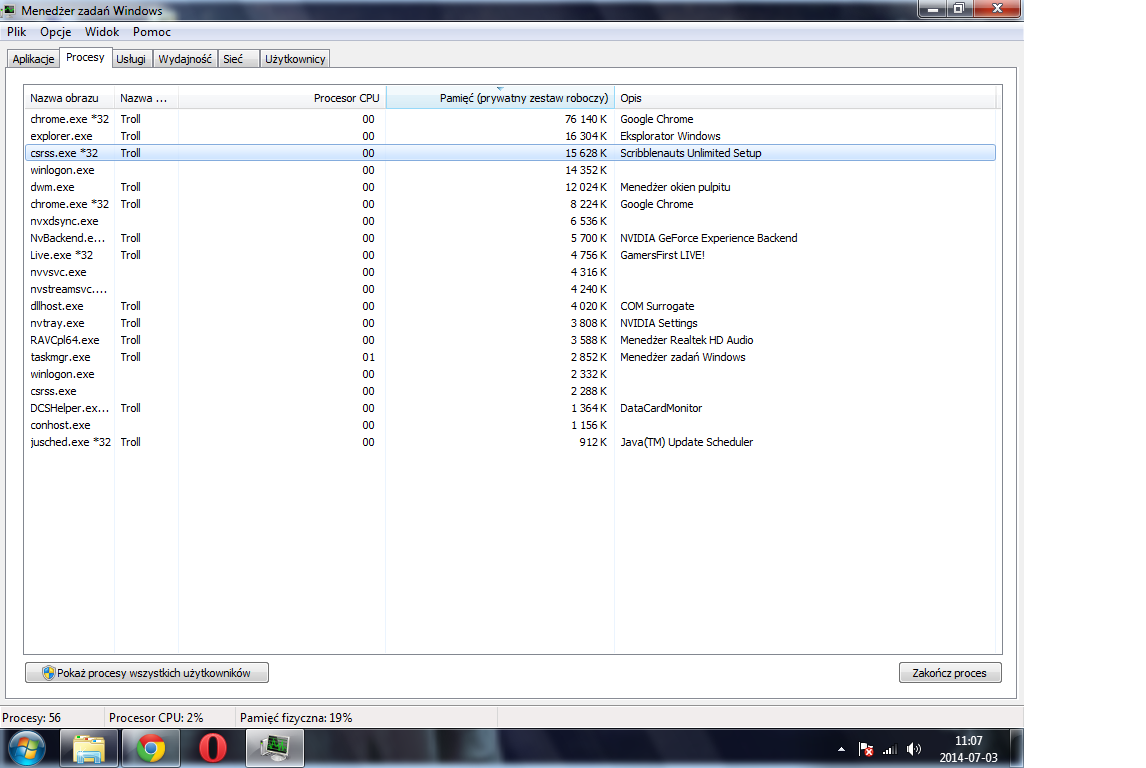The height and width of the screenshot is (768, 1146).
Task: Launch Google Chrome from the taskbar
Action: [x=151, y=748]
